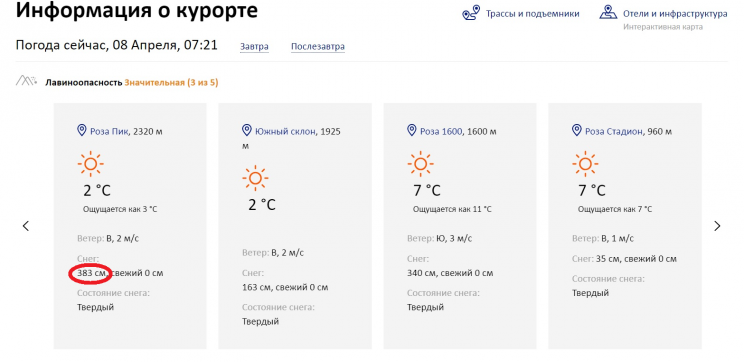This screenshot has width=744, height=362.
Task: Click the Трассы и подъемники route icon
Action: pos(471,14)
